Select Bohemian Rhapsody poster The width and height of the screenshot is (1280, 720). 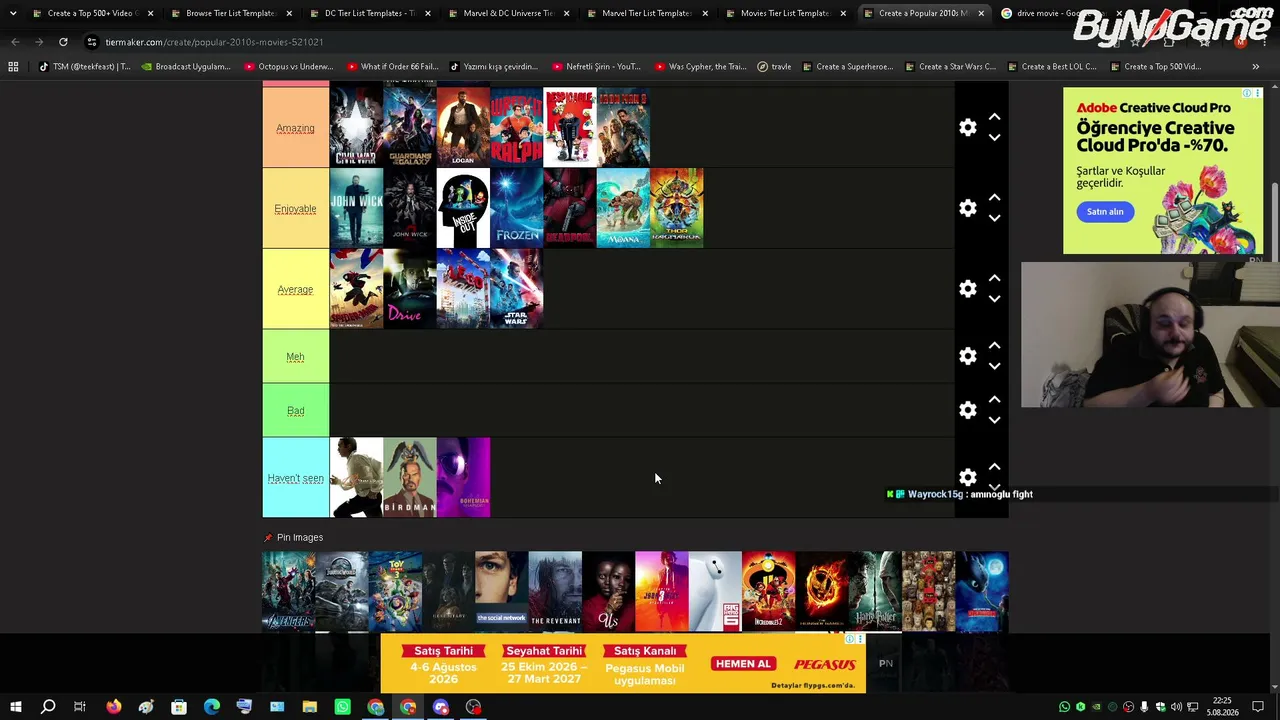pos(463,477)
